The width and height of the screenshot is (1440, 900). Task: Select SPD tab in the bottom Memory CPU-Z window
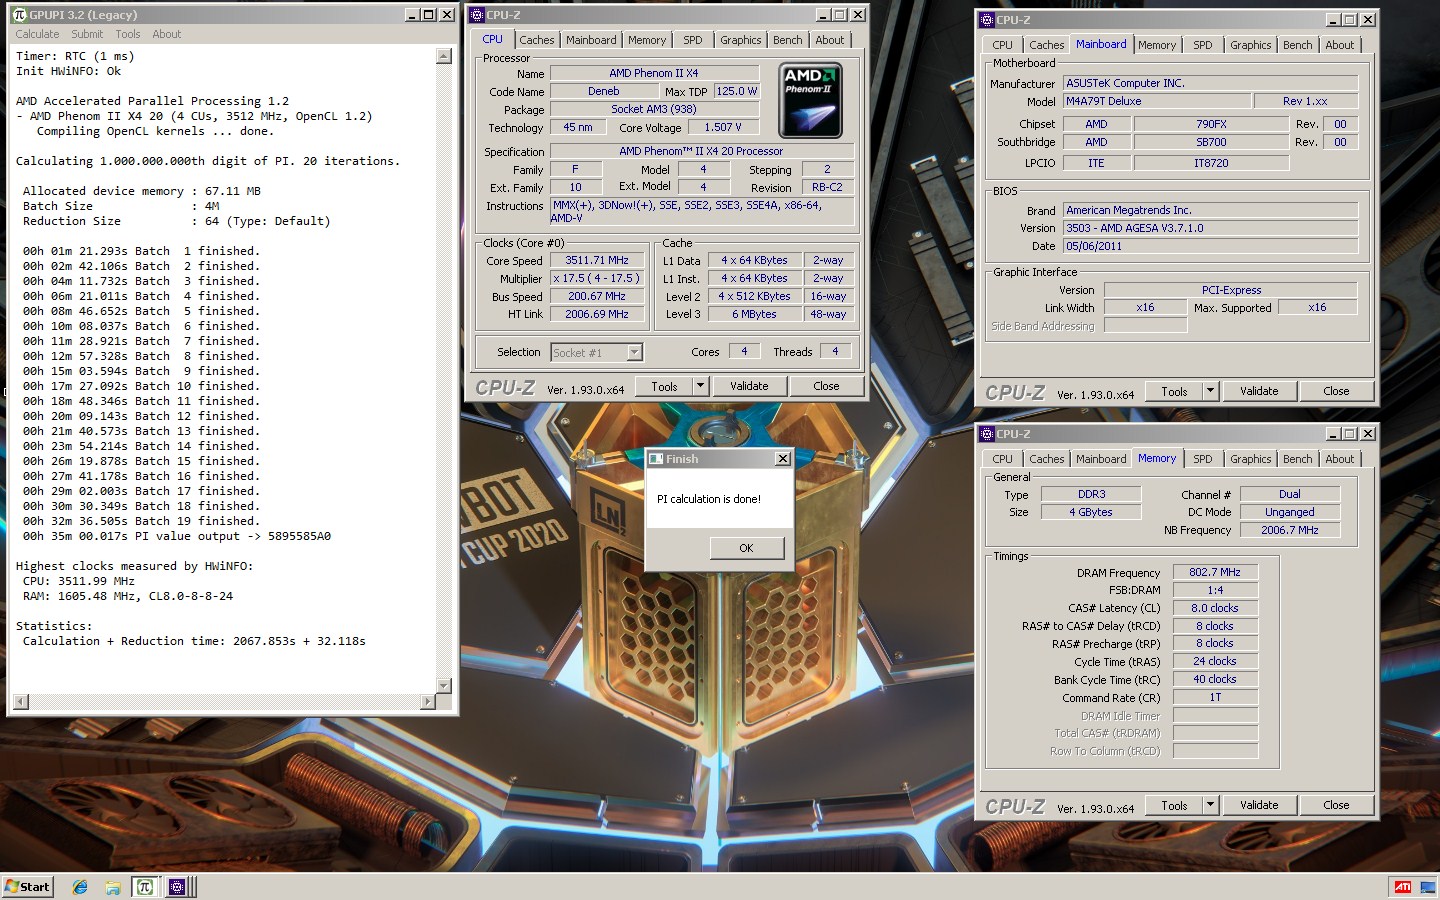point(1203,459)
